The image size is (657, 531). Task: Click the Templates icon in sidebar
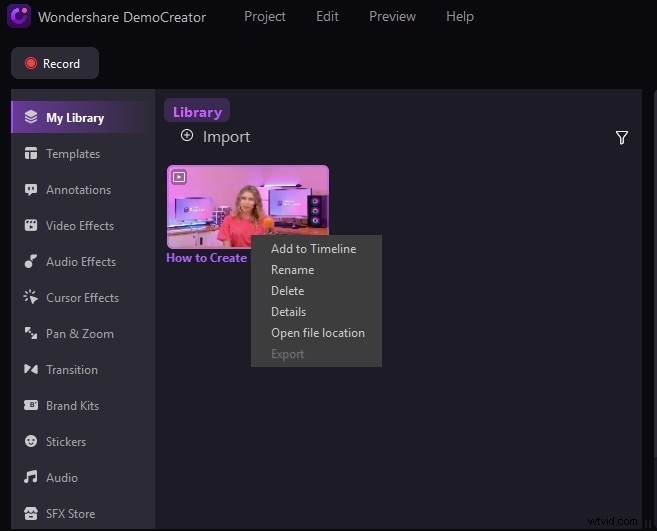pos(31,153)
